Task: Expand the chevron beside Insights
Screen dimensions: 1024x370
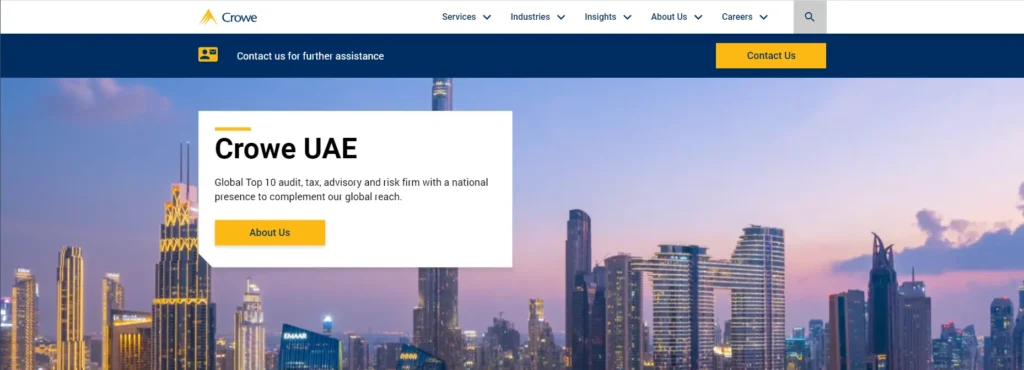Action: click(x=628, y=18)
